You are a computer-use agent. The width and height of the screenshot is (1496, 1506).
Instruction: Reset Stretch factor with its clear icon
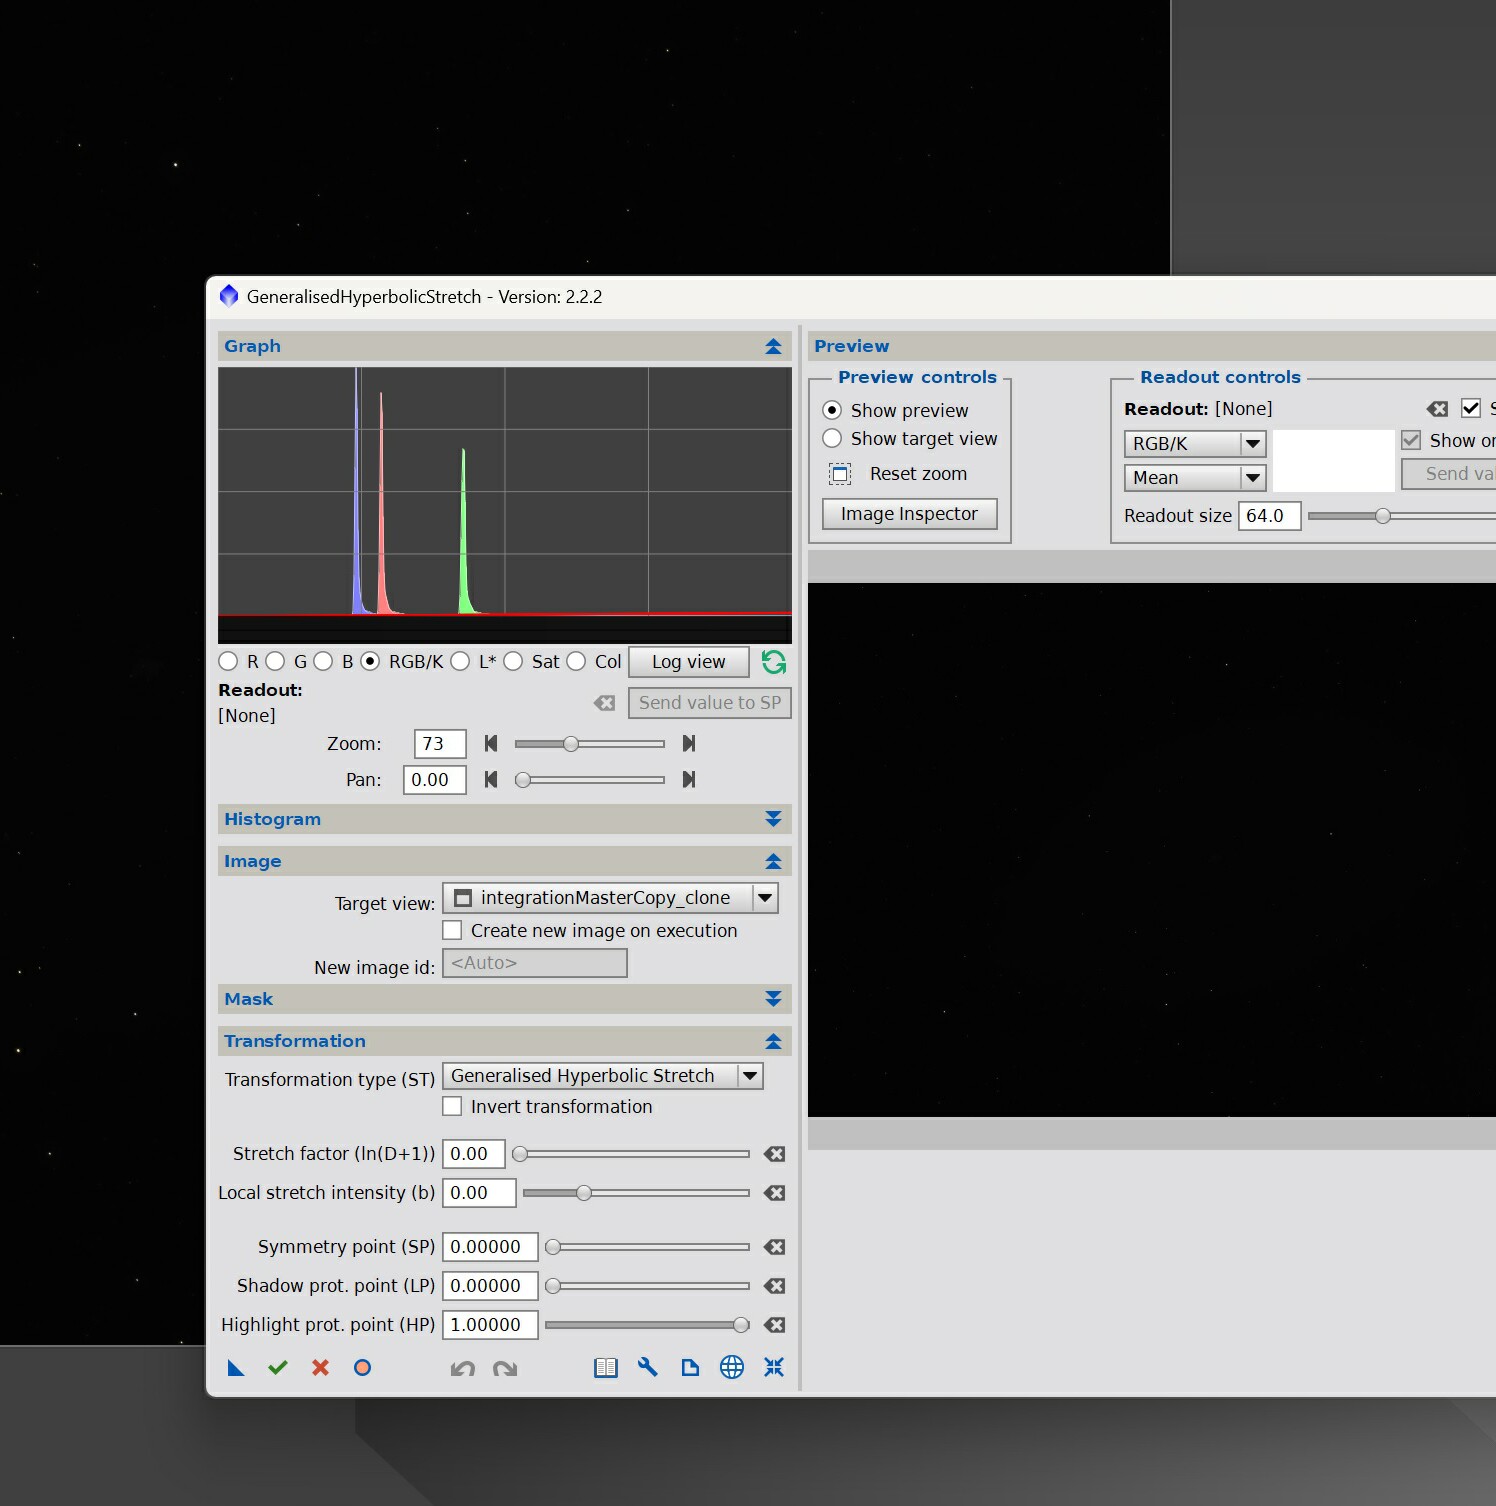tap(774, 1154)
